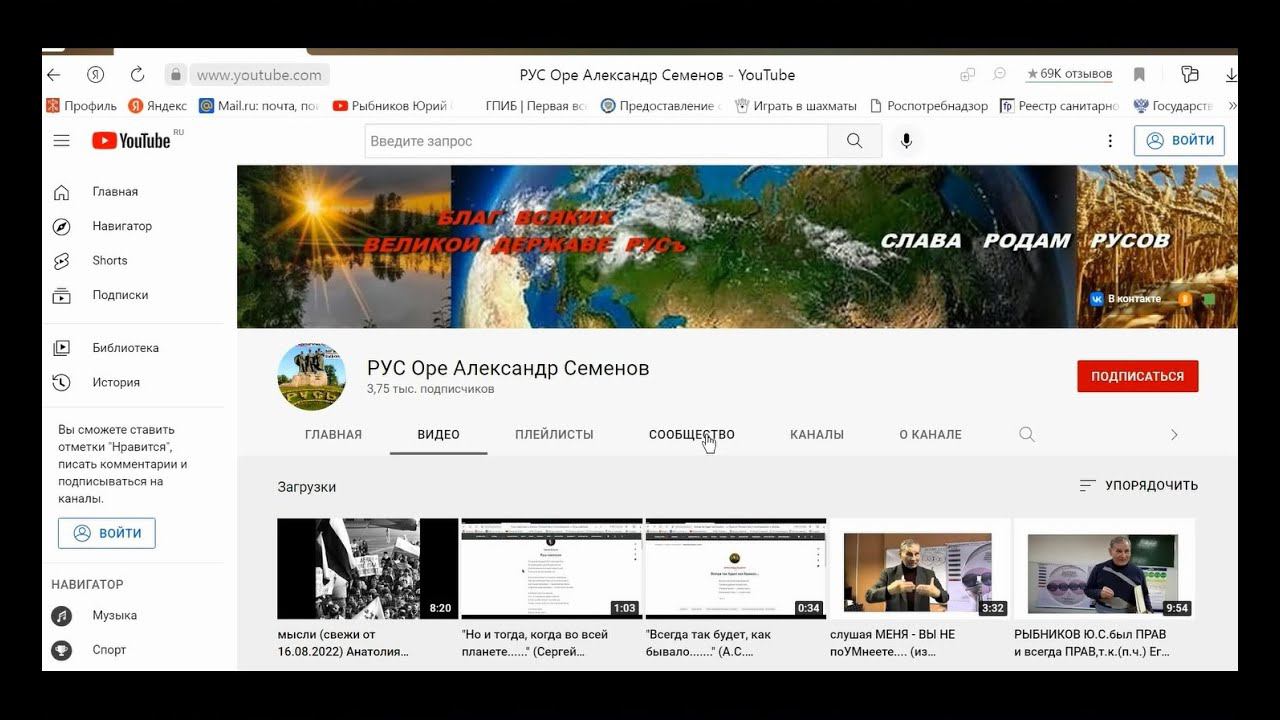
Task: Open the Играть в шахматы bookmark
Action: click(796, 105)
